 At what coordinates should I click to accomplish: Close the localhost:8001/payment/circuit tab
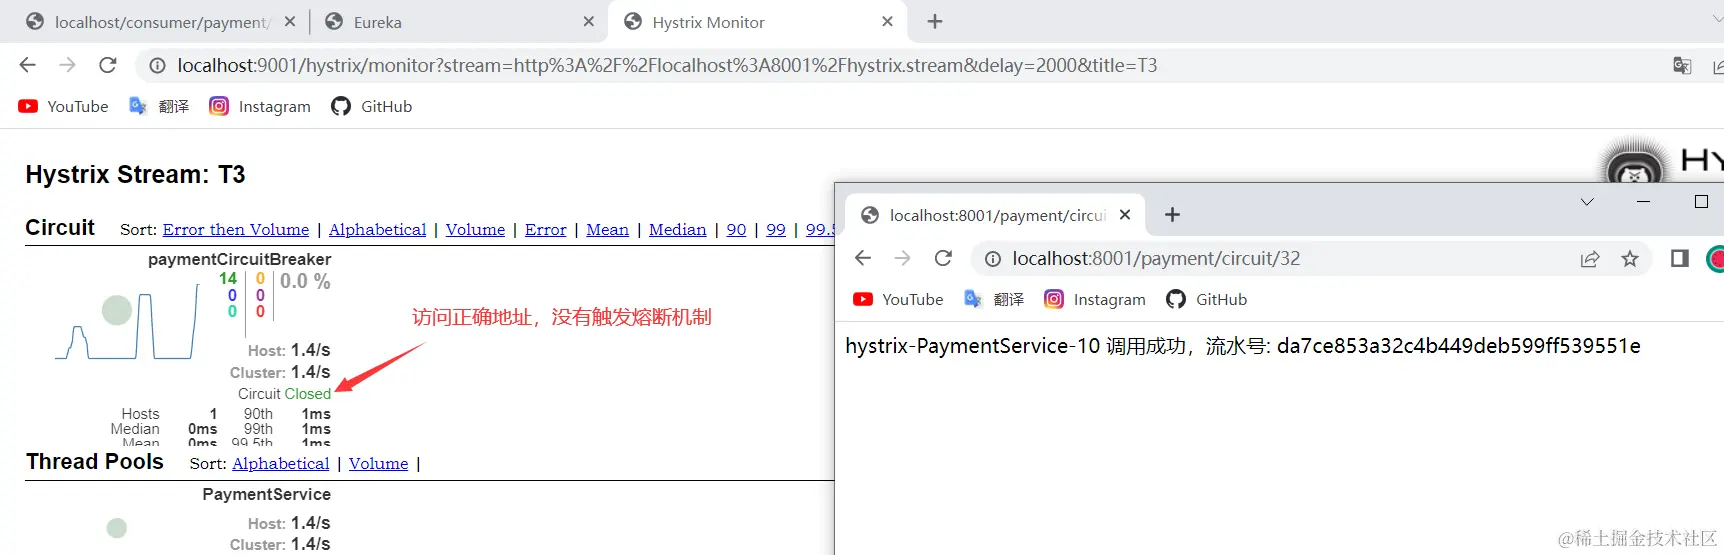pos(1125,215)
